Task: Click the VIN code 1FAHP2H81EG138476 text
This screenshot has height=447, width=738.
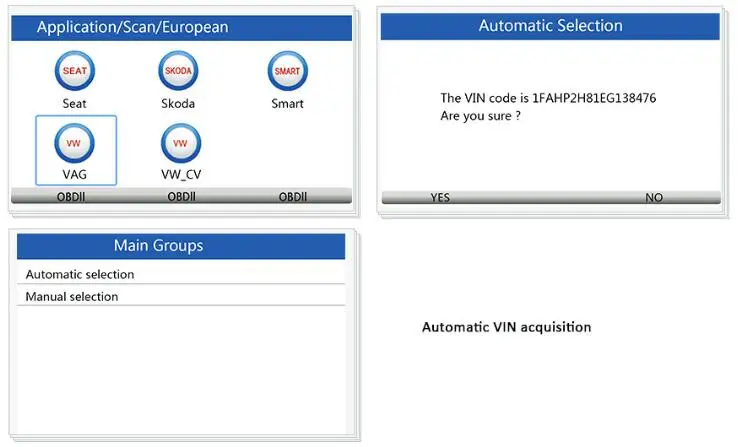Action: (x=594, y=98)
